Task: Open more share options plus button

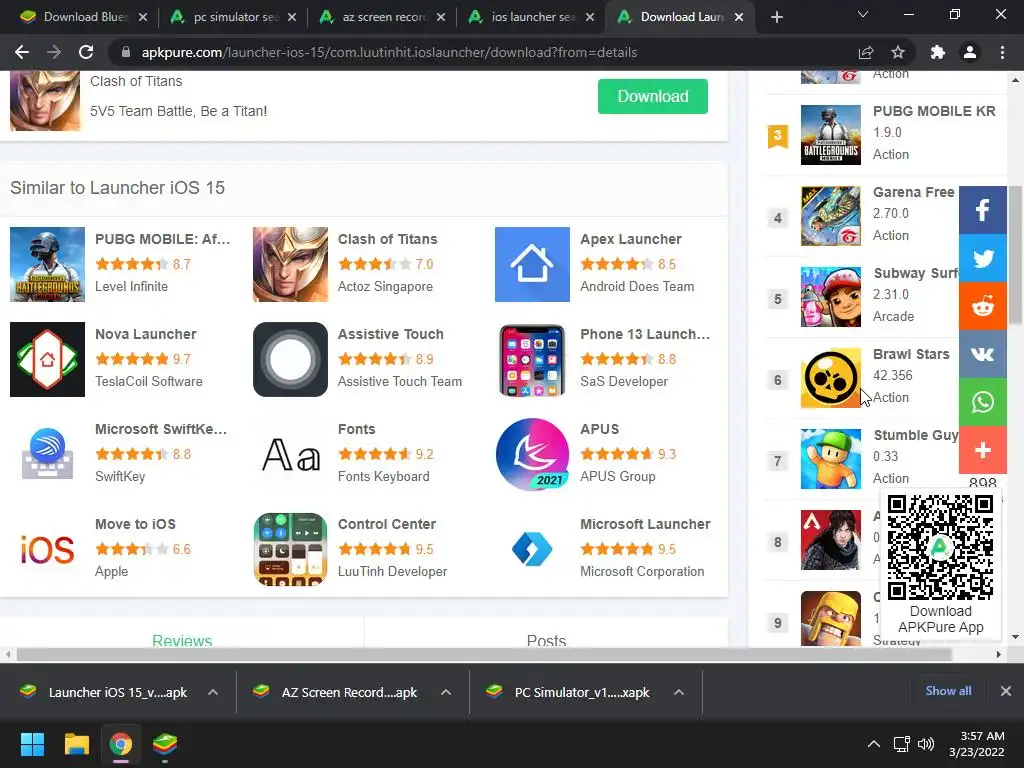Action: [982, 450]
